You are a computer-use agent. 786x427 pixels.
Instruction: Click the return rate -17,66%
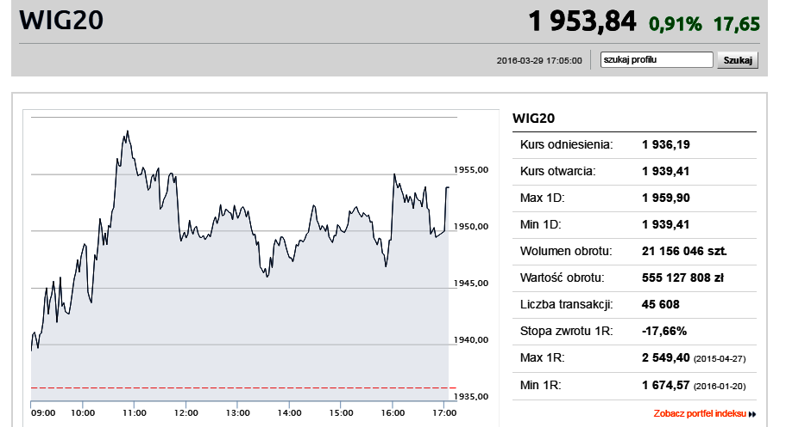tap(664, 331)
